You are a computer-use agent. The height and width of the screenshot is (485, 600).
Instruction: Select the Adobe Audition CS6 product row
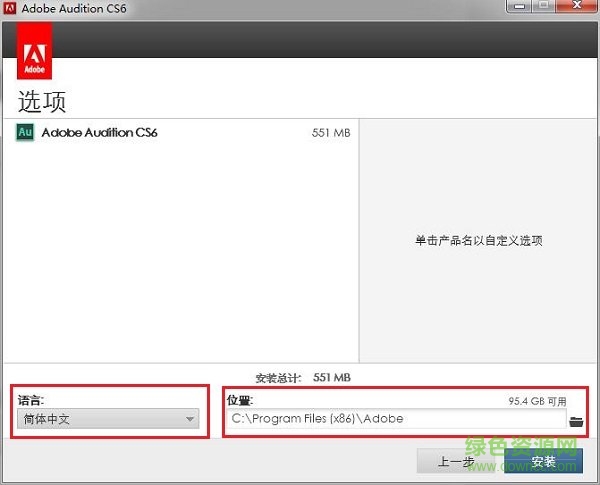[181, 132]
